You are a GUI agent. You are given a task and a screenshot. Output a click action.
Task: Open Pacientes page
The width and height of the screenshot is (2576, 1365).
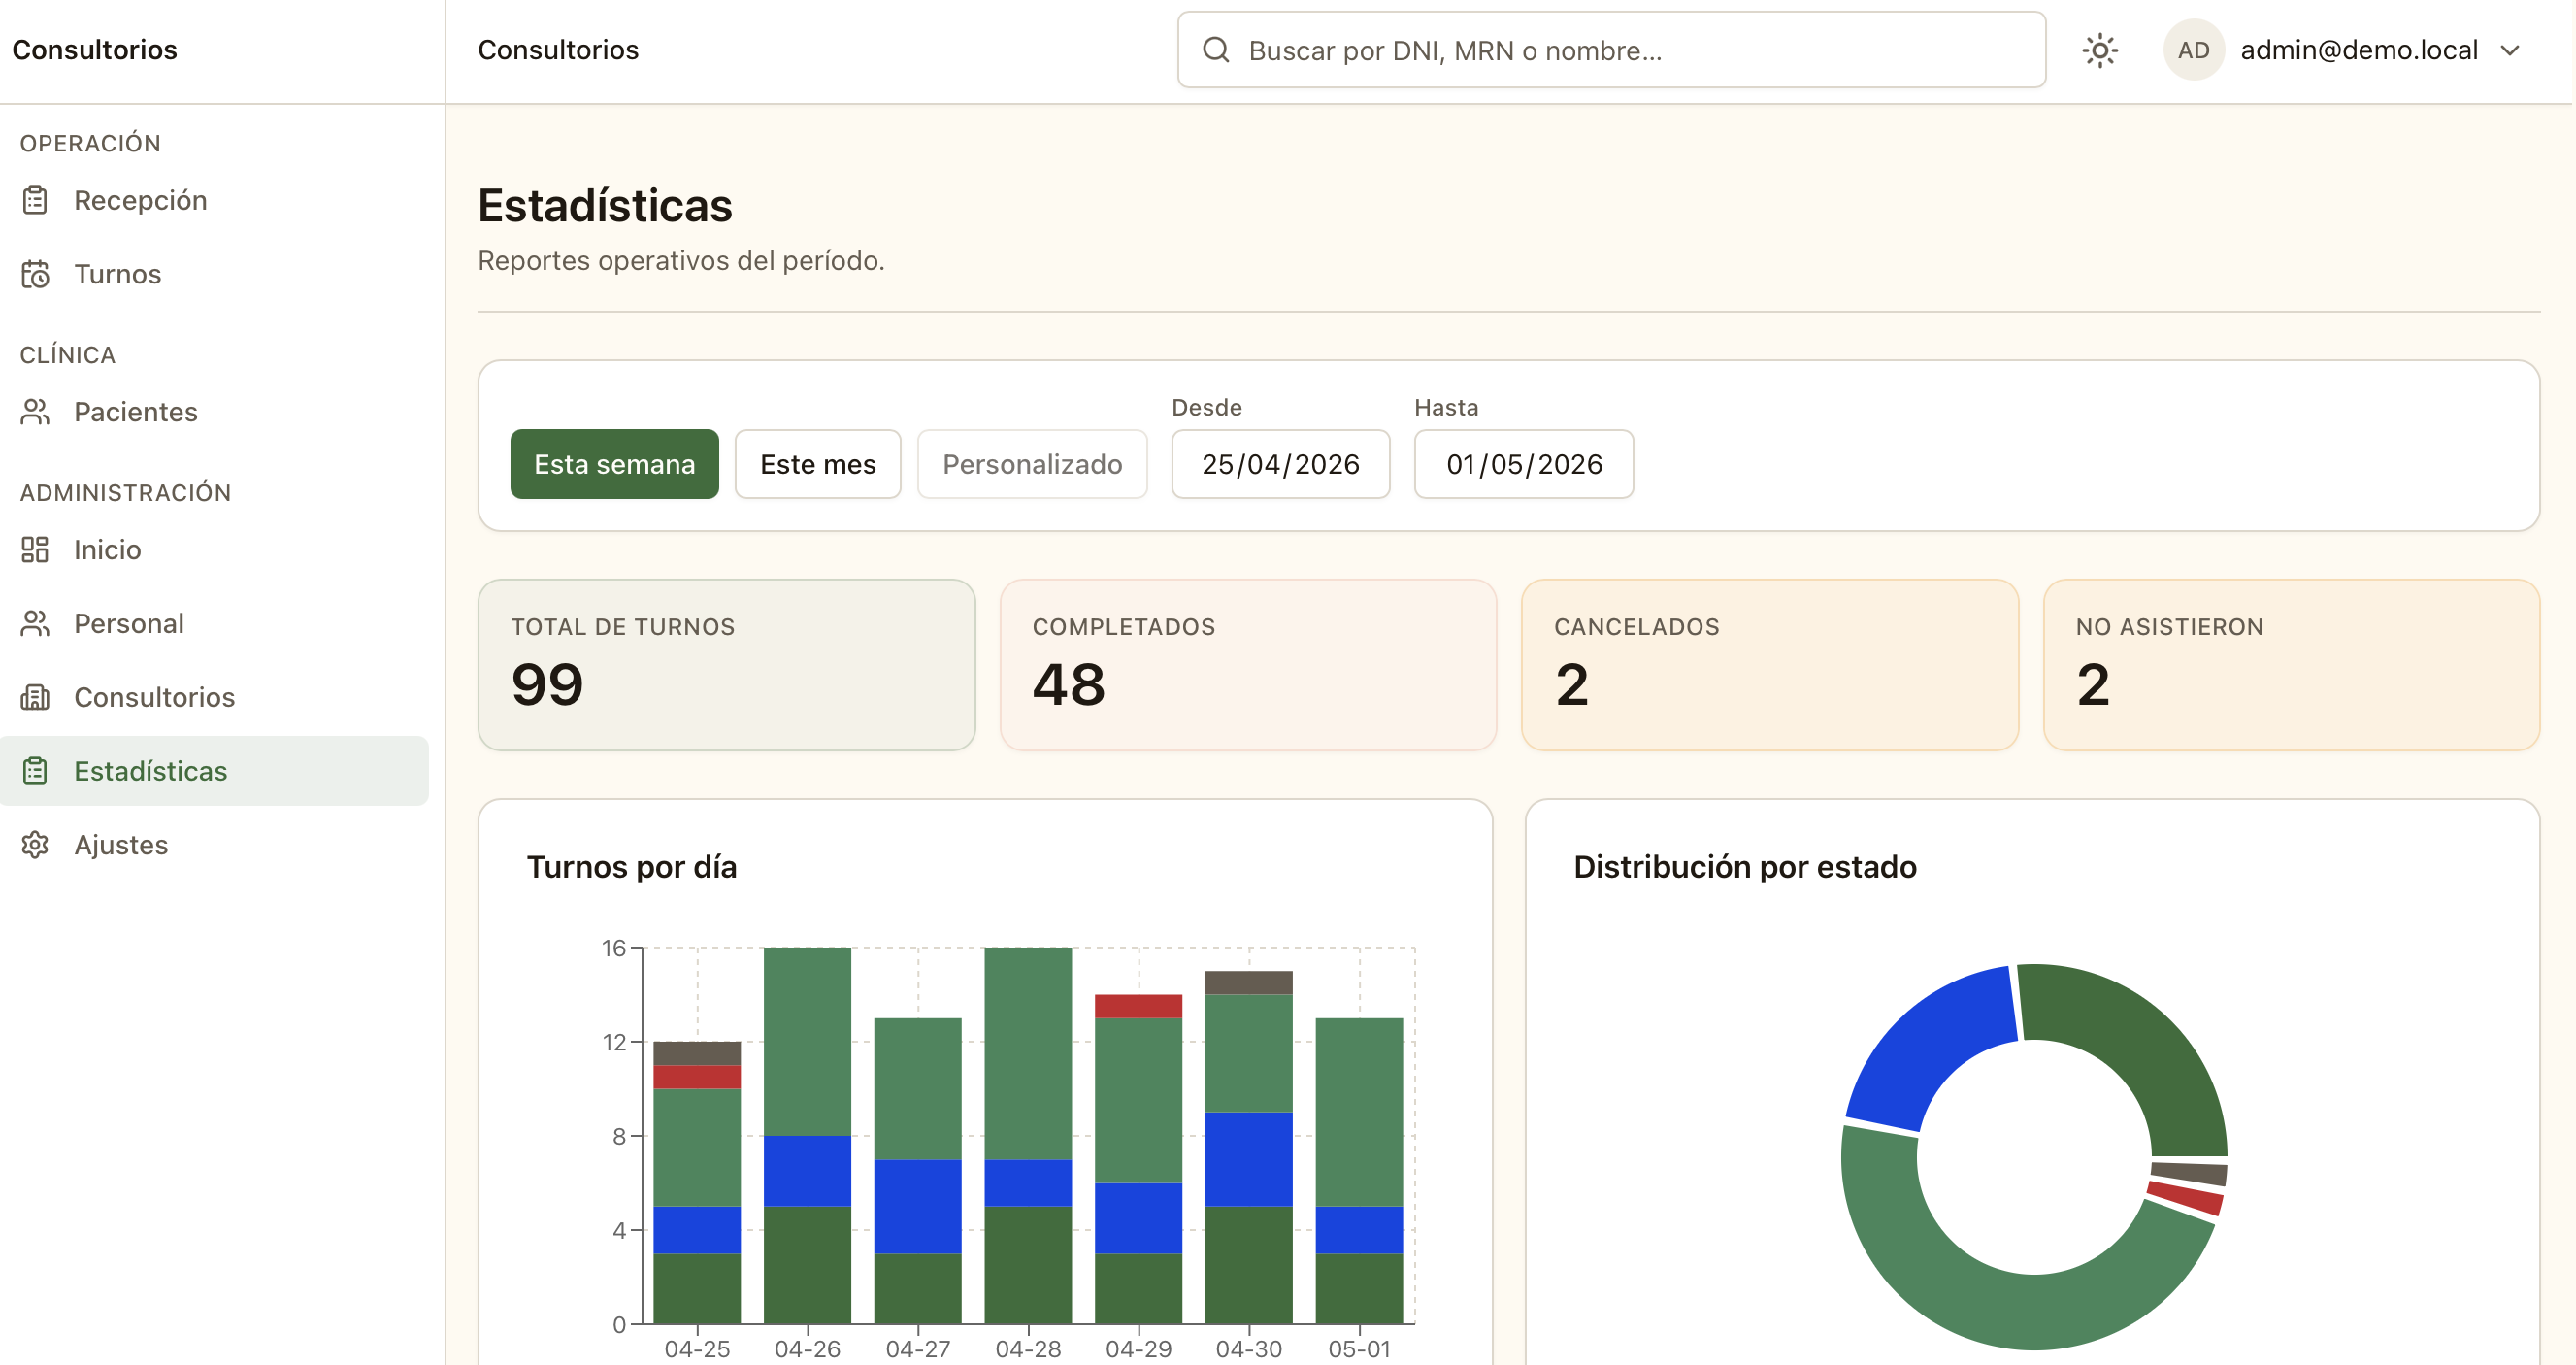214,412
